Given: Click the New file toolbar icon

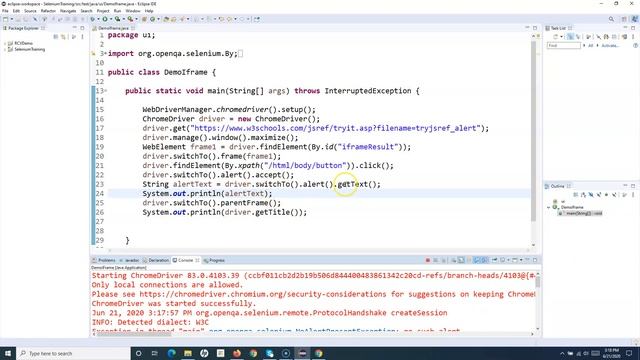Looking at the screenshot, I should pos(5,19).
